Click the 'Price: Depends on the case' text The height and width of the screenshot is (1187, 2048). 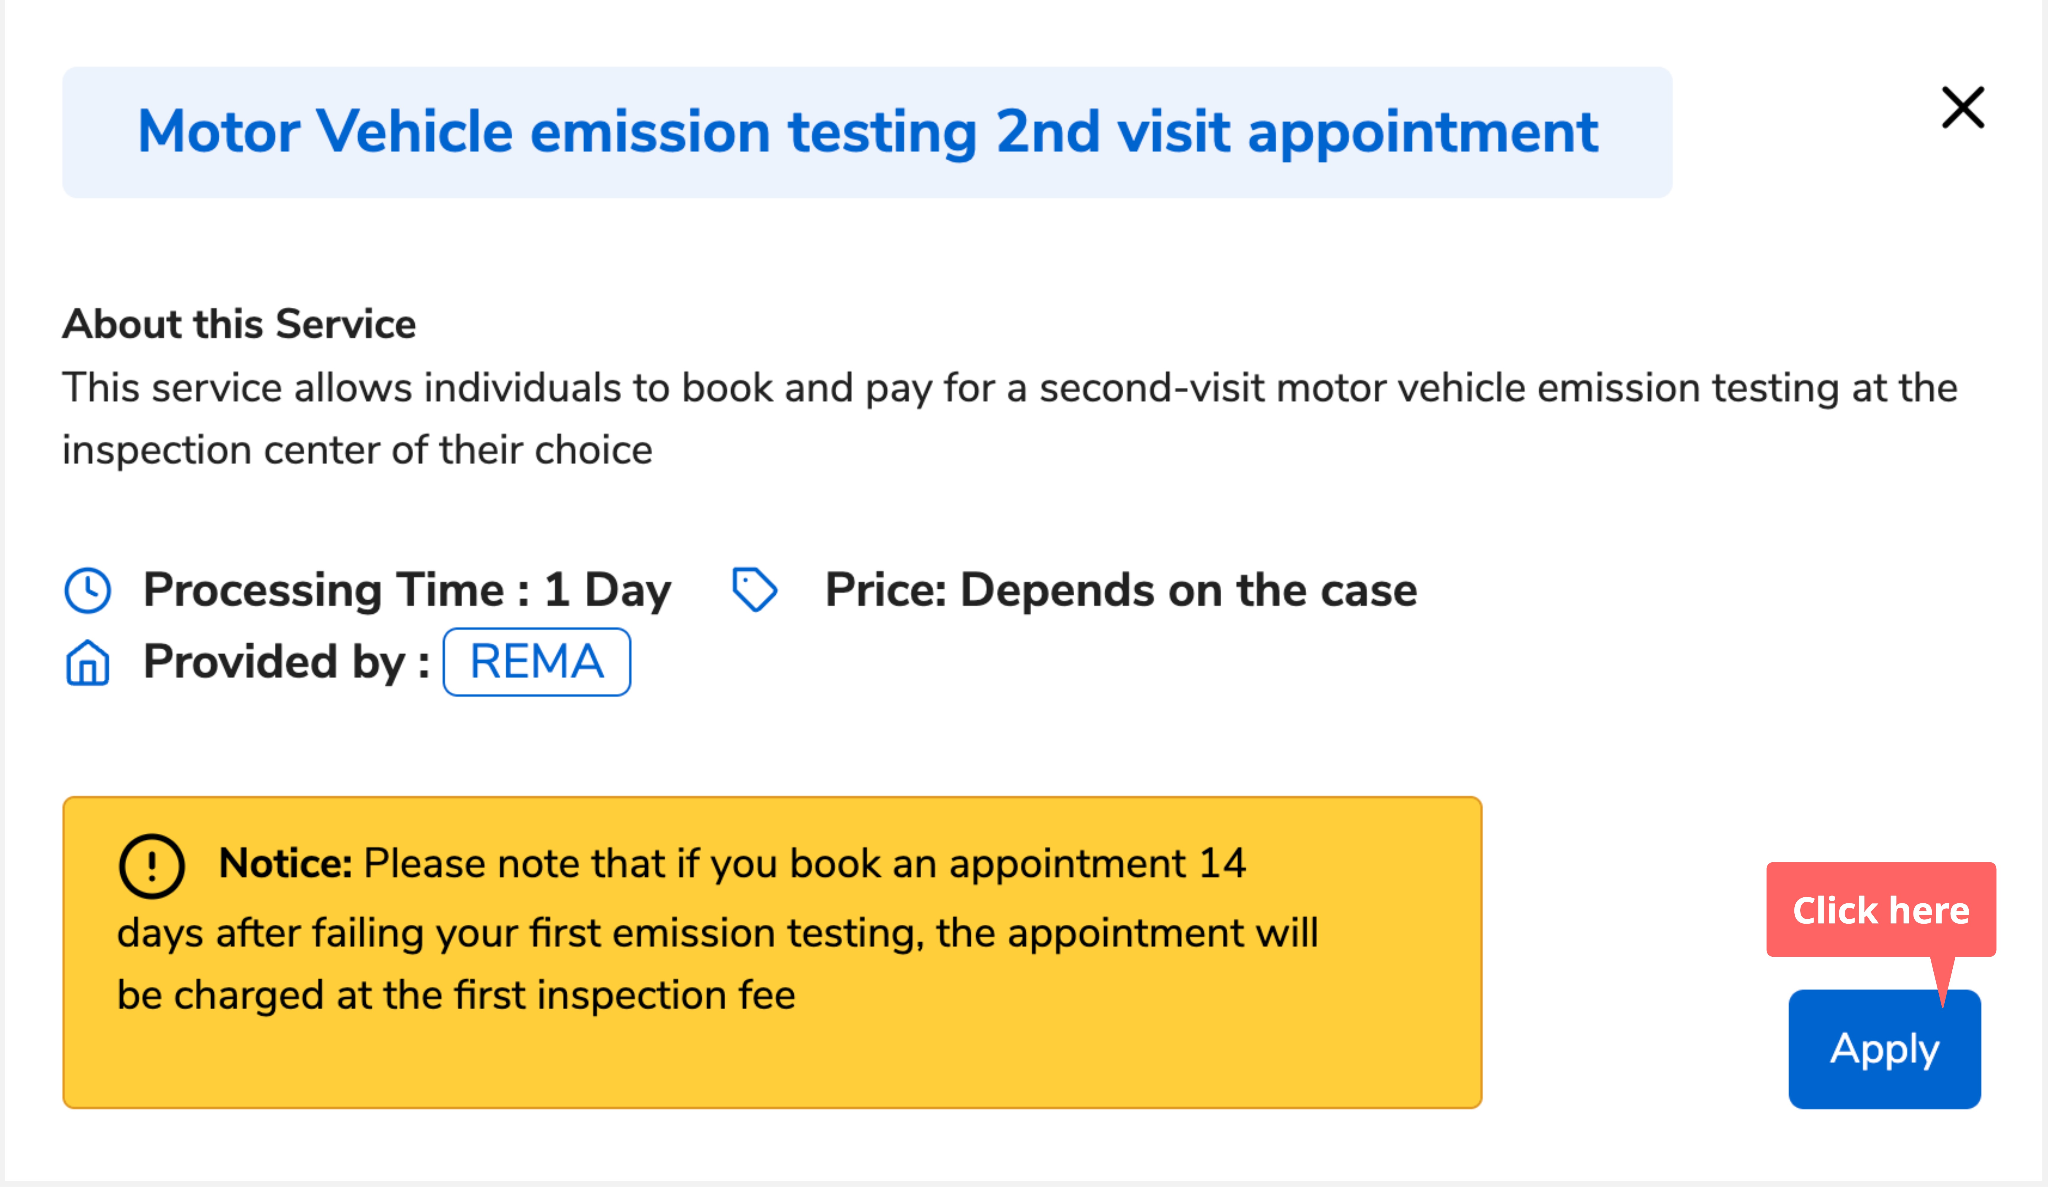pyautogui.click(x=1120, y=590)
